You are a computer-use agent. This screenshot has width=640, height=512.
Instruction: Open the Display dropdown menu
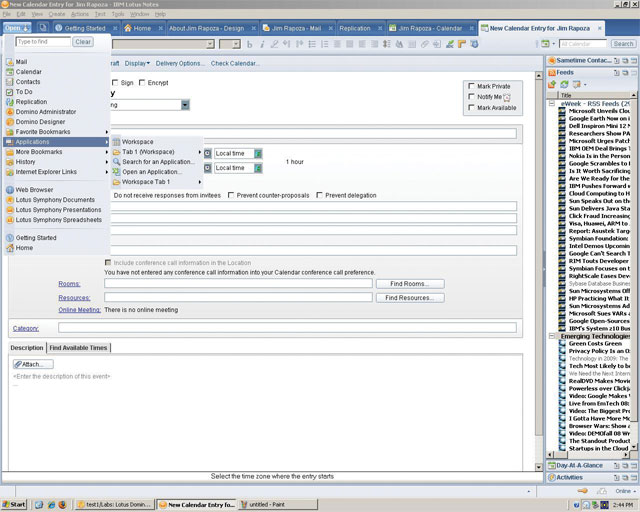(137, 64)
